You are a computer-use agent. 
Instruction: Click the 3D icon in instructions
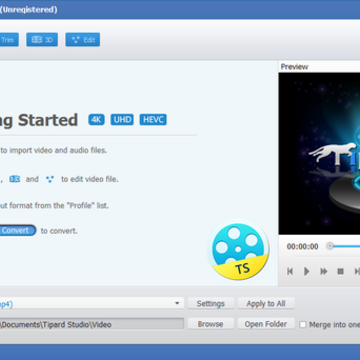15,179
